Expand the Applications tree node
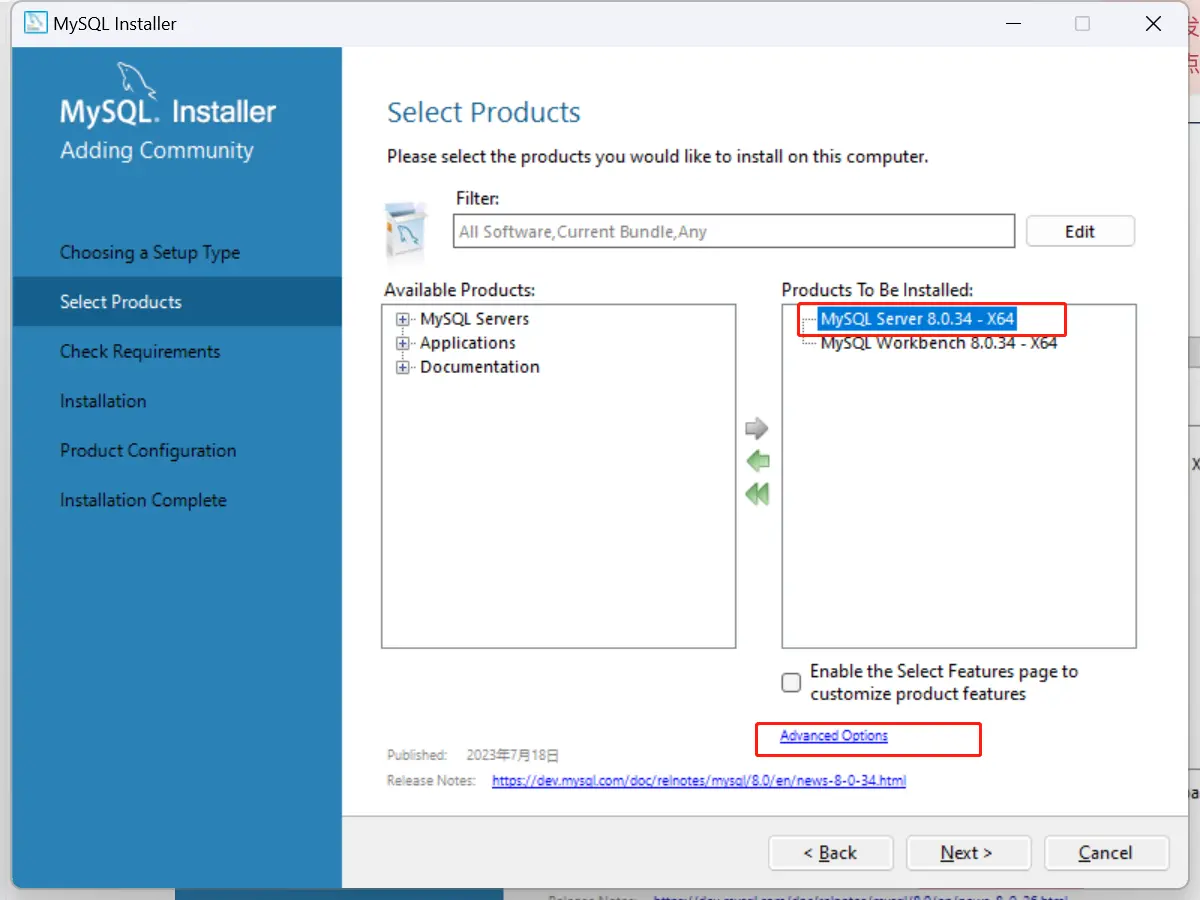Screen dimensions: 1200x900 404,343
